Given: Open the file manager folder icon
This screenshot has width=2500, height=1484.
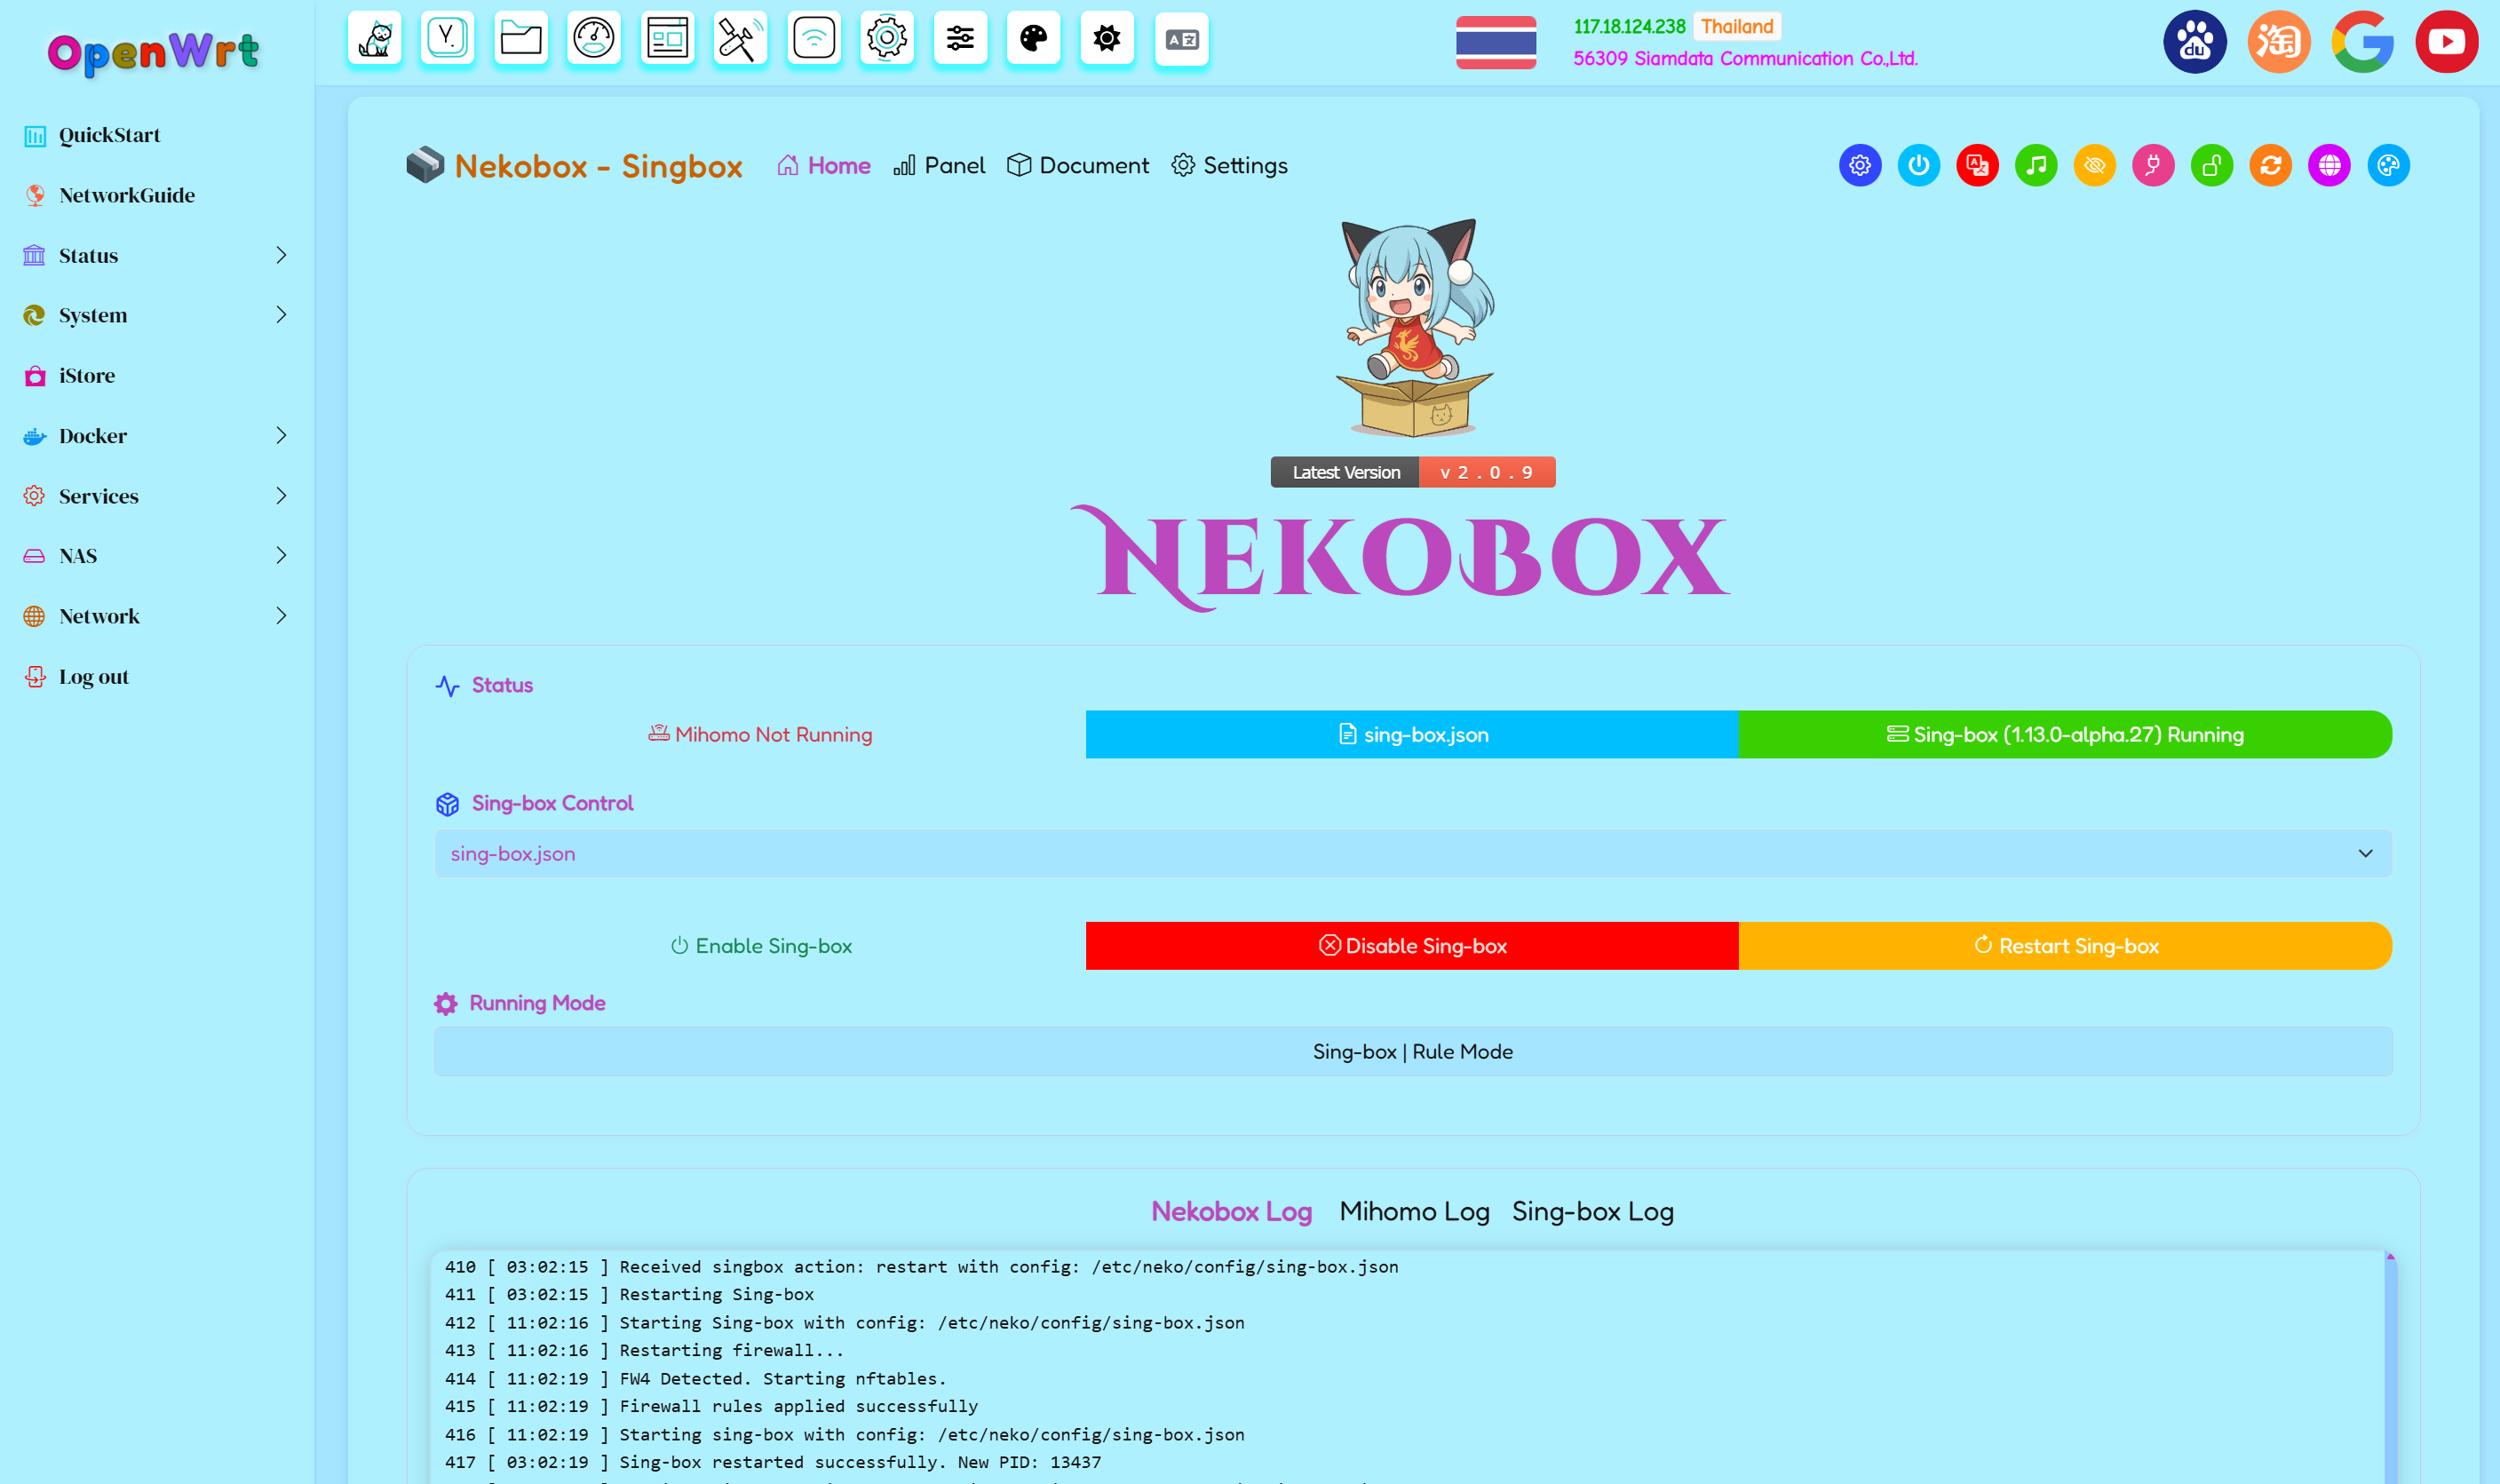Looking at the screenshot, I should (x=521, y=39).
